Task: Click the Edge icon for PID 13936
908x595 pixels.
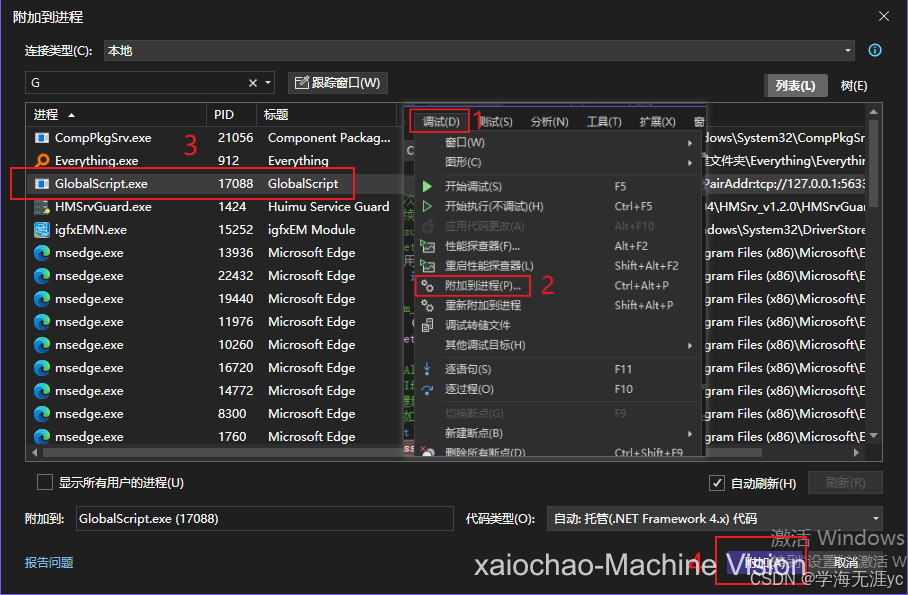Action: pyautogui.click(x=42, y=253)
